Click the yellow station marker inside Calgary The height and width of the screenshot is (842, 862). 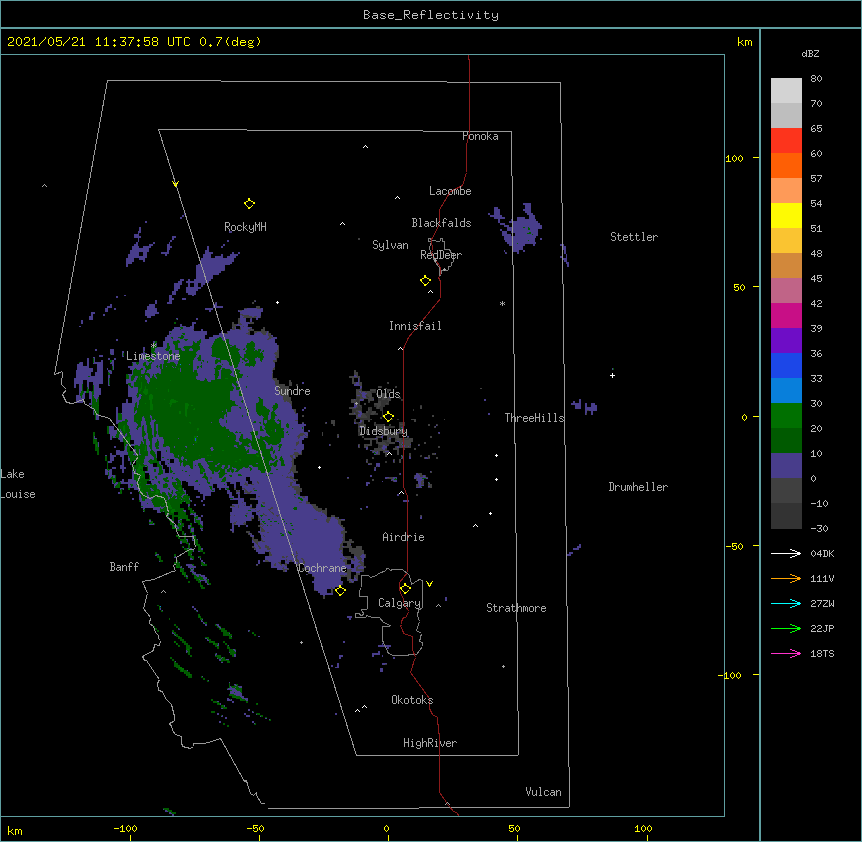click(x=405, y=589)
